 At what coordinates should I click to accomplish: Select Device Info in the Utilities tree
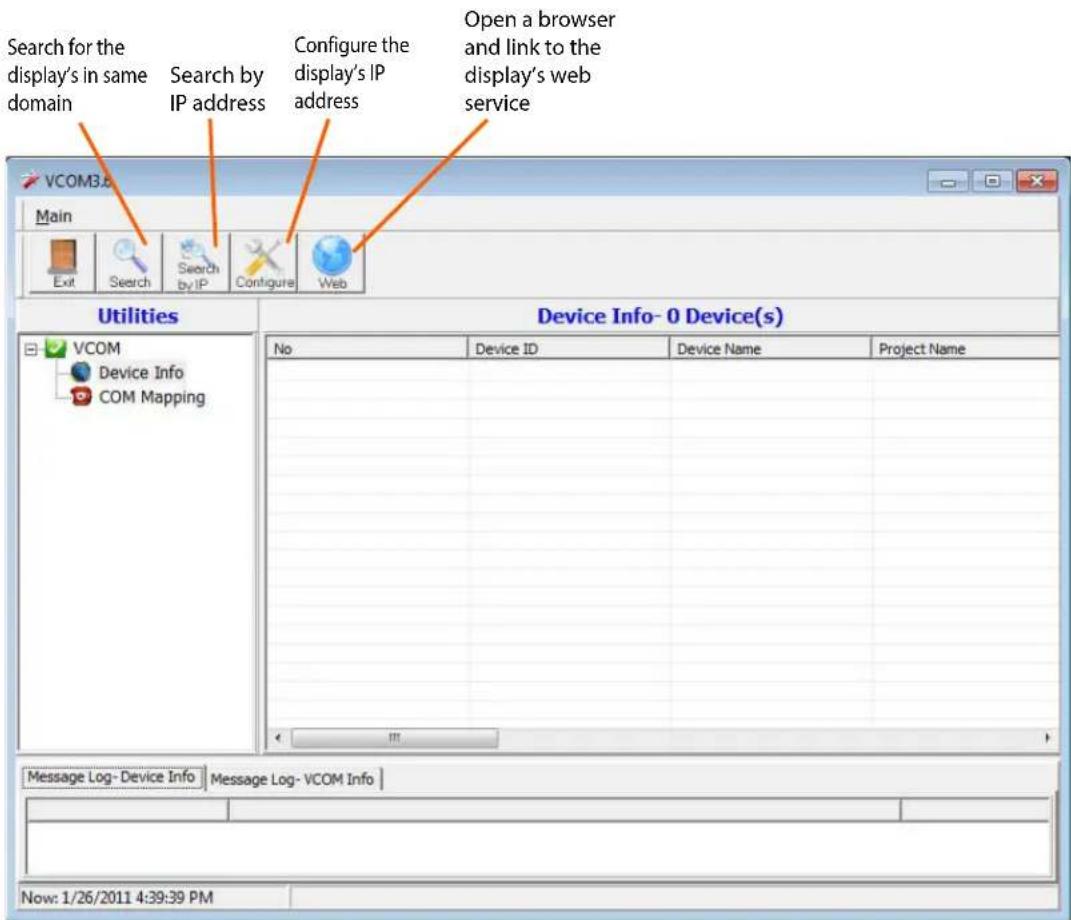point(141,372)
